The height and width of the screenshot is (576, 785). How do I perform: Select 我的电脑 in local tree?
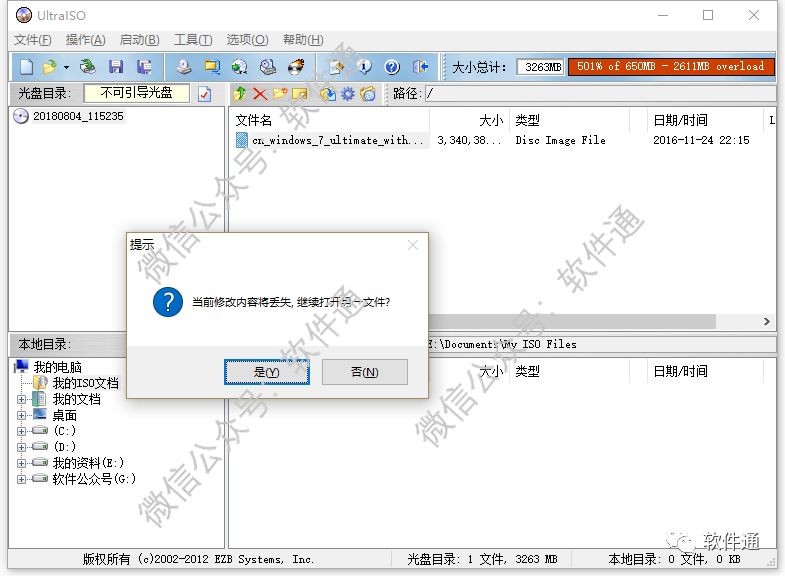tap(58, 367)
